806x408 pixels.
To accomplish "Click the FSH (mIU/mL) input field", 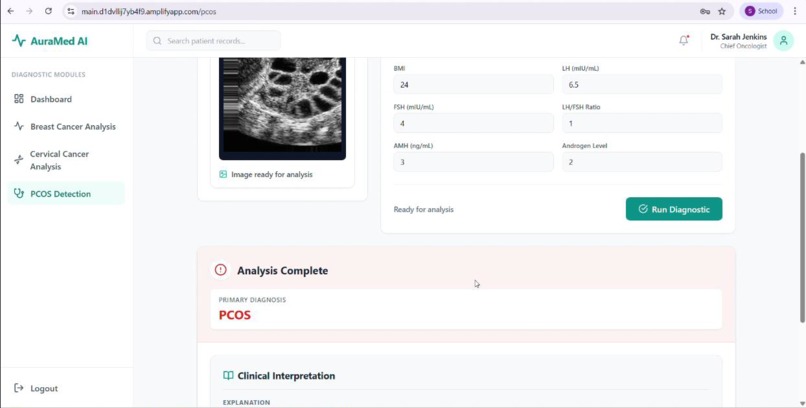I will point(473,123).
